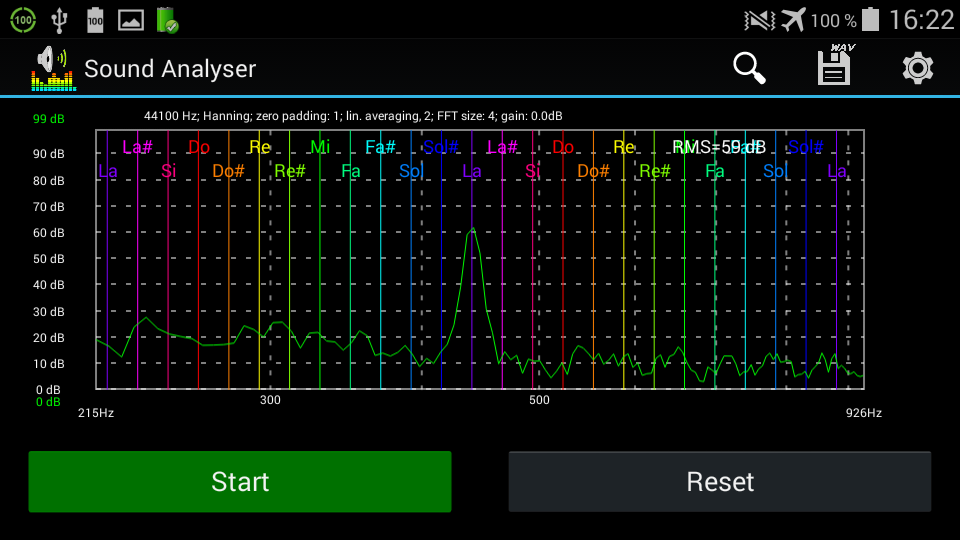Screen dimensions: 960x540
Task: Tap the 926Hz upper frequency label
Action: click(x=863, y=413)
